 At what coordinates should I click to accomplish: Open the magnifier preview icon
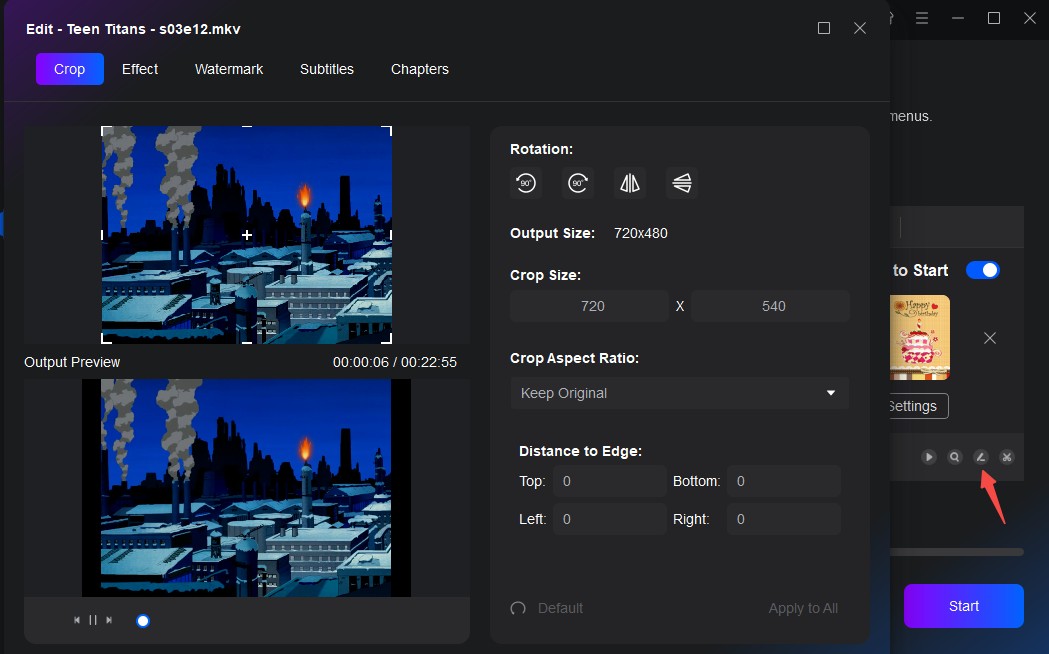954,456
